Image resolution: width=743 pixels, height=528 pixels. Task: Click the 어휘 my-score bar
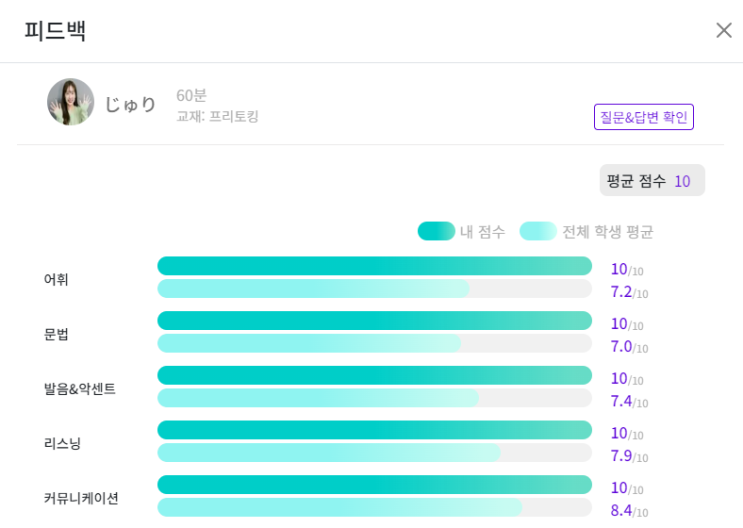[x=374, y=266]
